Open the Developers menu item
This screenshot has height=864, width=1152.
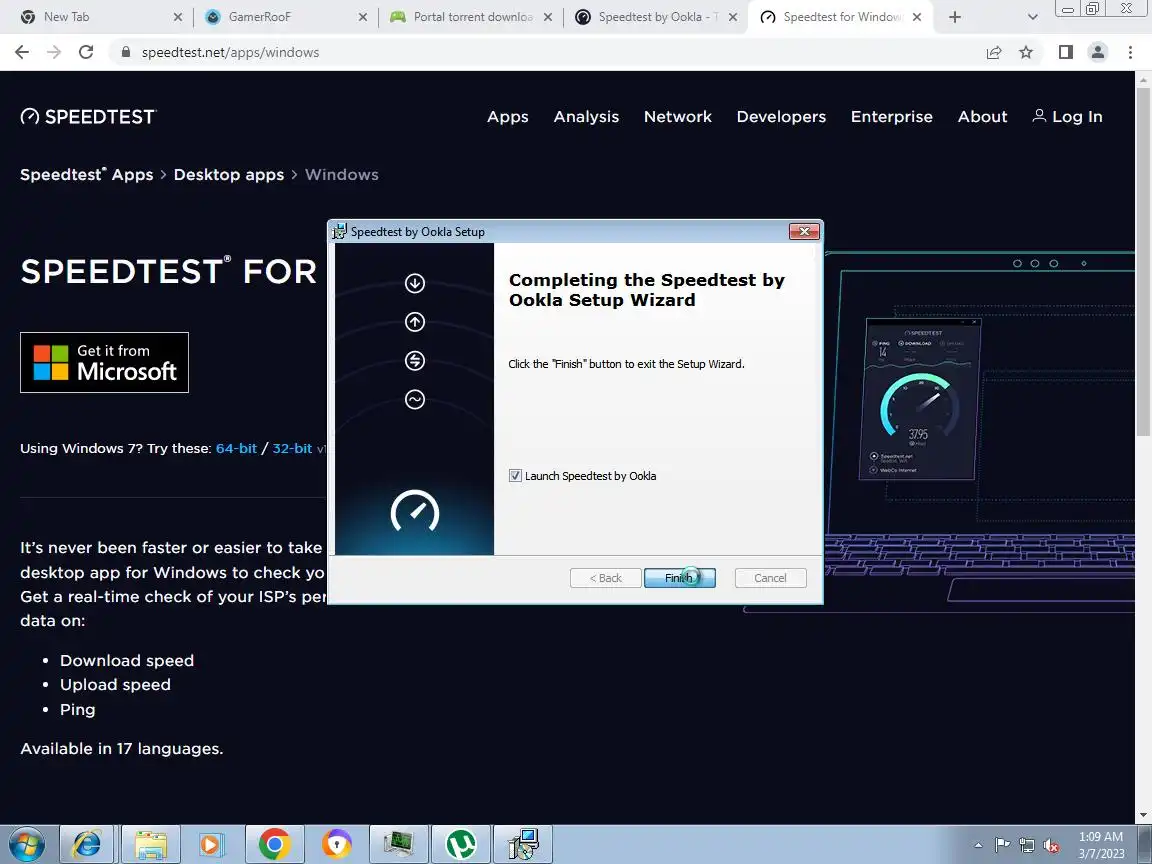tap(781, 117)
